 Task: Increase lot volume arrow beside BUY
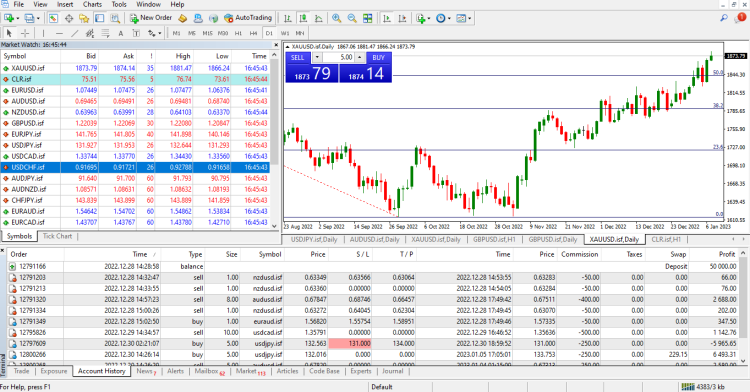[x=360, y=57]
